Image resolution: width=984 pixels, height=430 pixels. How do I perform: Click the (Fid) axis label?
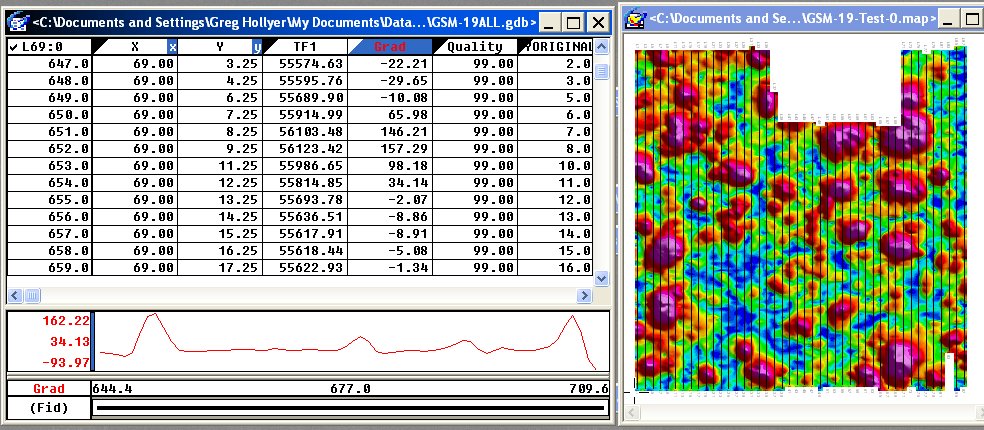tap(48, 408)
